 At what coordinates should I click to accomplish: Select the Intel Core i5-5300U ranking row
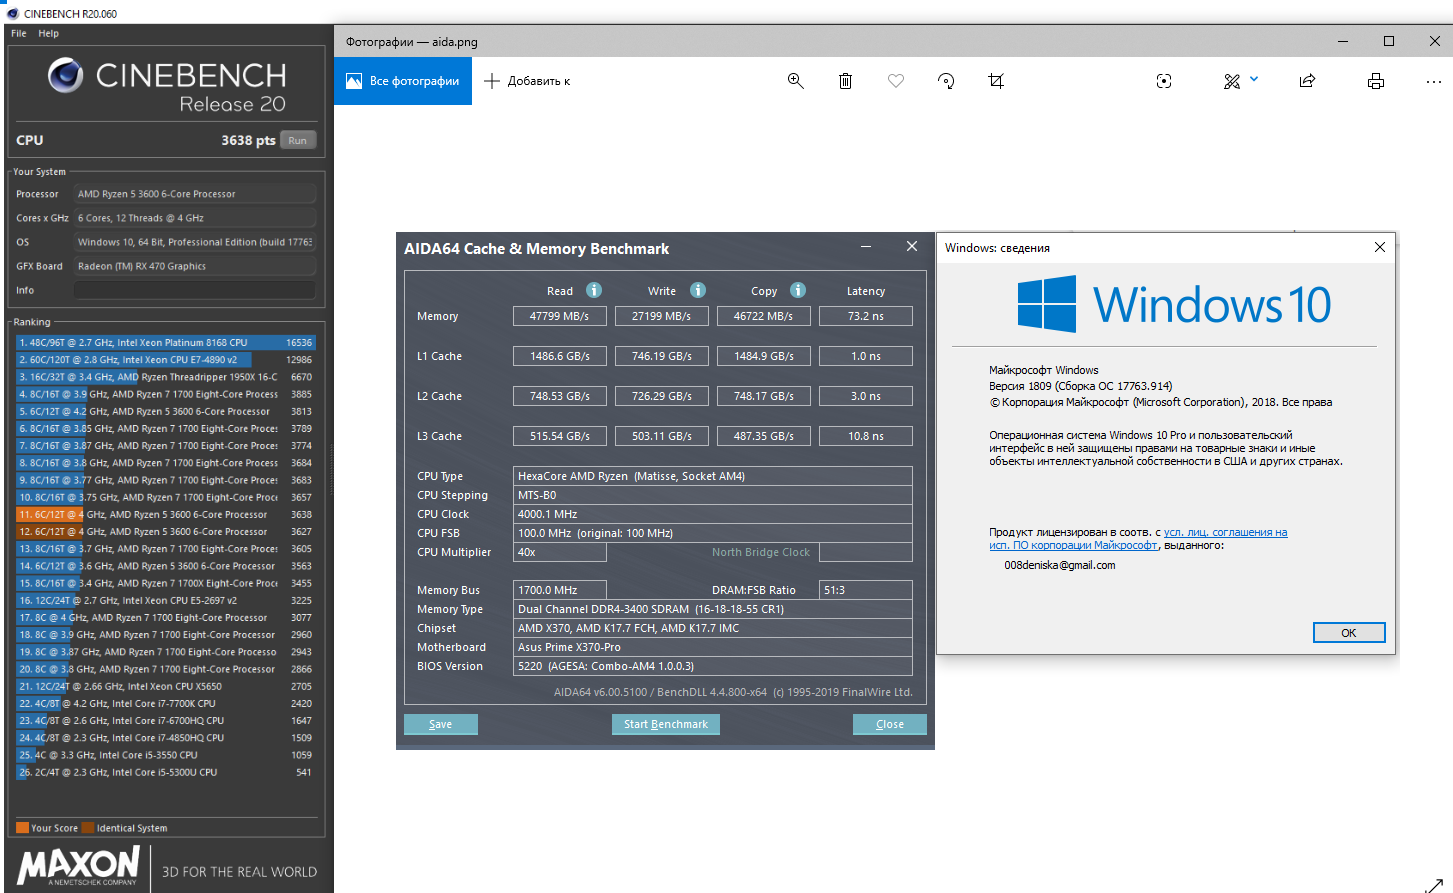(x=165, y=773)
